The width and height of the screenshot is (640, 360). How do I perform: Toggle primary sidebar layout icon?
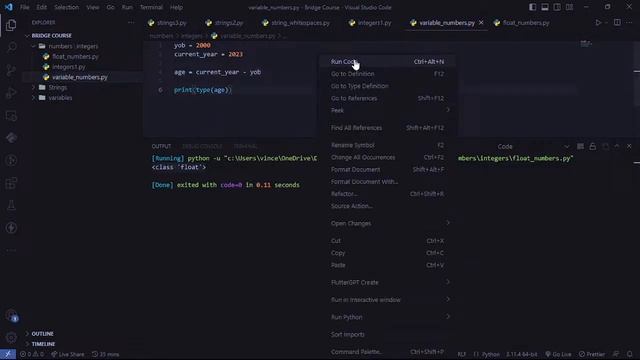tap(532, 7)
